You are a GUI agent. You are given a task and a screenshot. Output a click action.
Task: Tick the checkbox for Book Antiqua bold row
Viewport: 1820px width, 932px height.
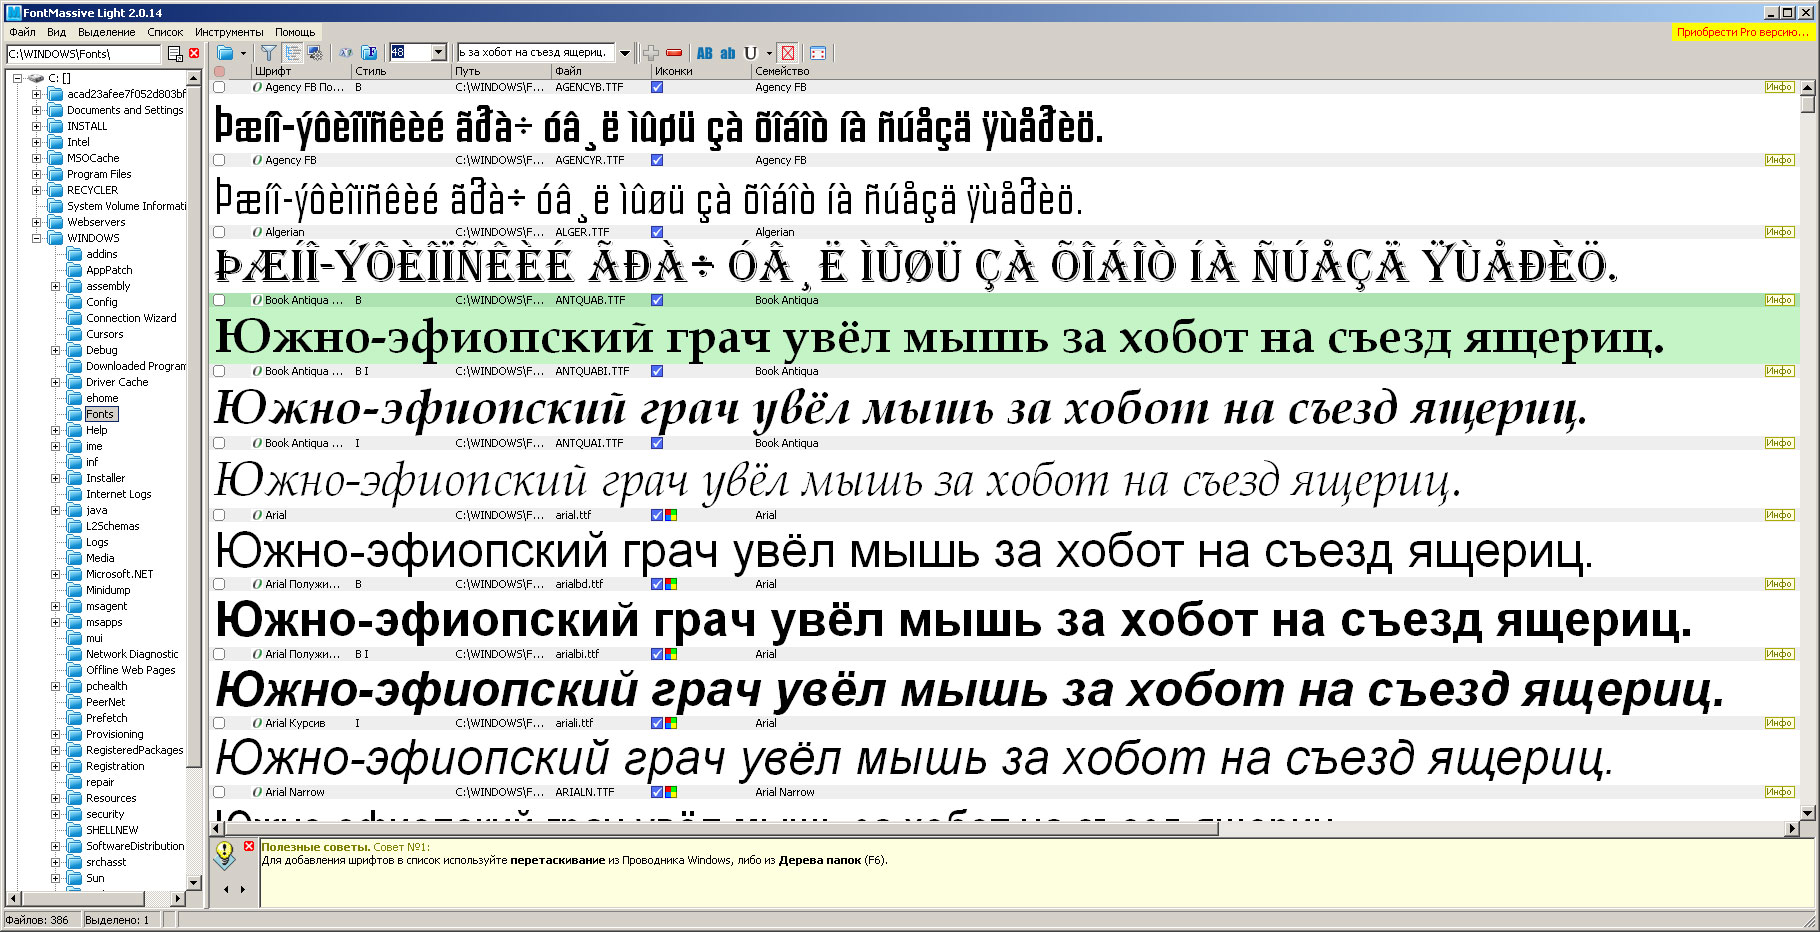pos(219,300)
